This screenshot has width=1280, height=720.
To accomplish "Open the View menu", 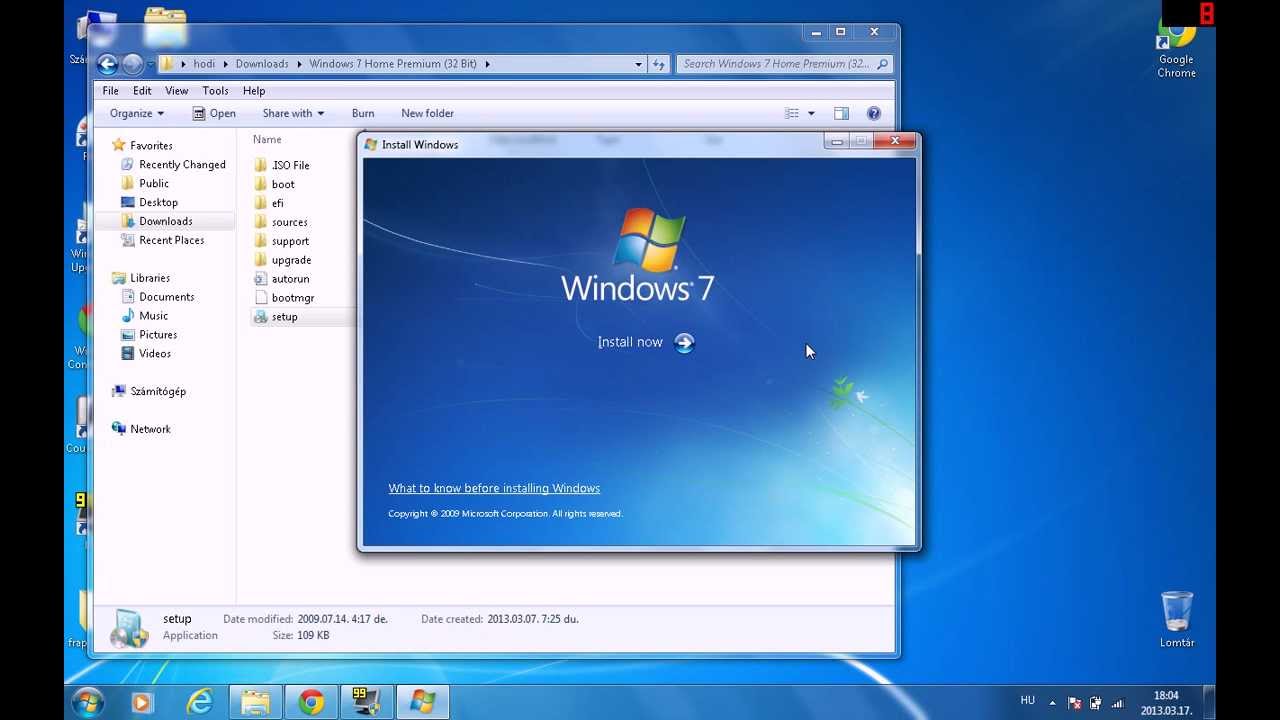I will tap(177, 91).
